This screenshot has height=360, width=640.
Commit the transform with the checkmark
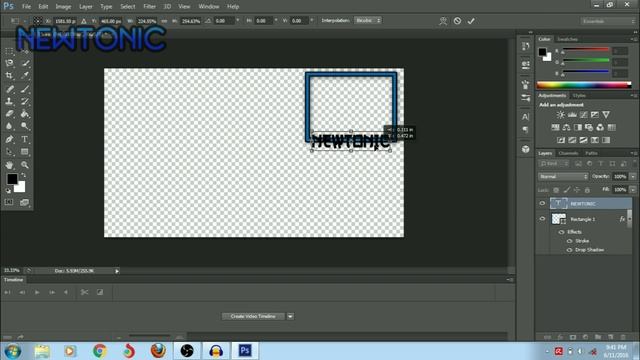click(471, 21)
